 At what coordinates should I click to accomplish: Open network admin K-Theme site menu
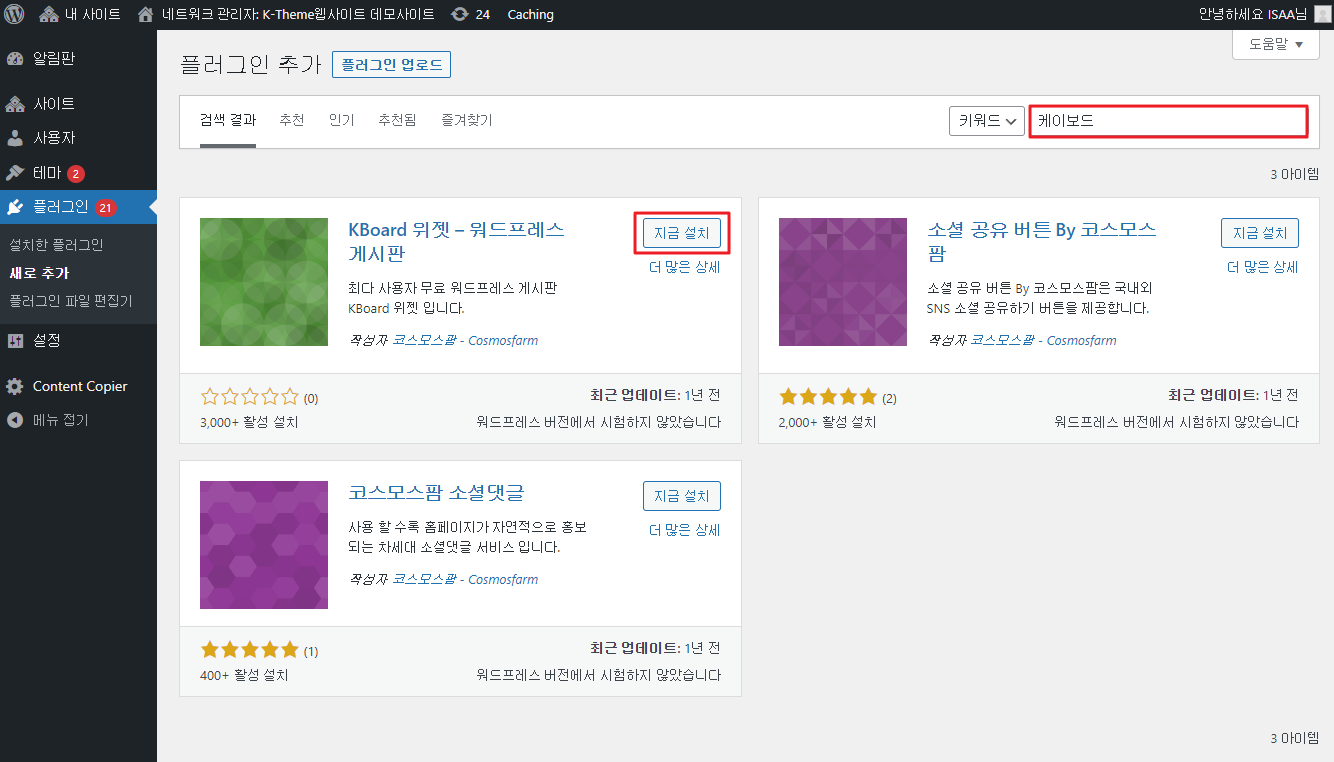point(286,14)
